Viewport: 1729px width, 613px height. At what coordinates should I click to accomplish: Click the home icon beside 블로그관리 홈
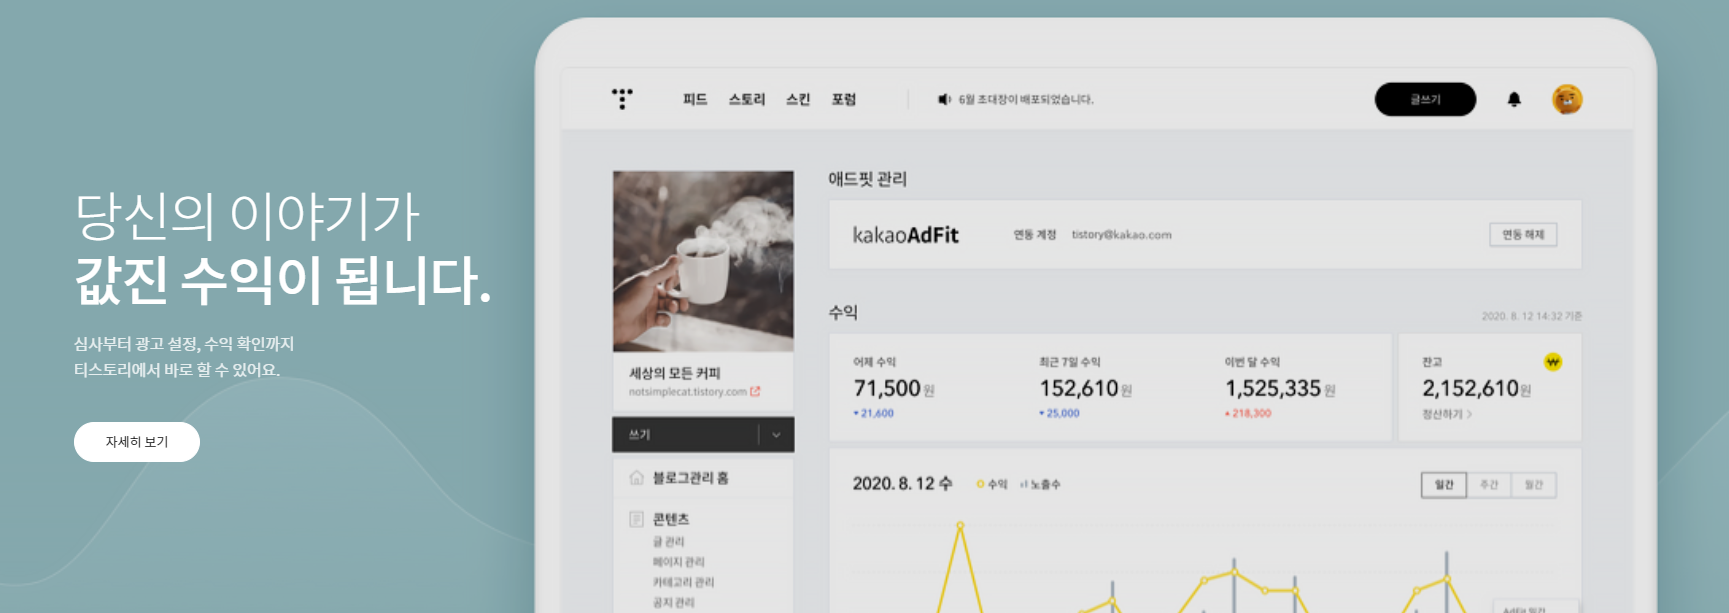636,478
